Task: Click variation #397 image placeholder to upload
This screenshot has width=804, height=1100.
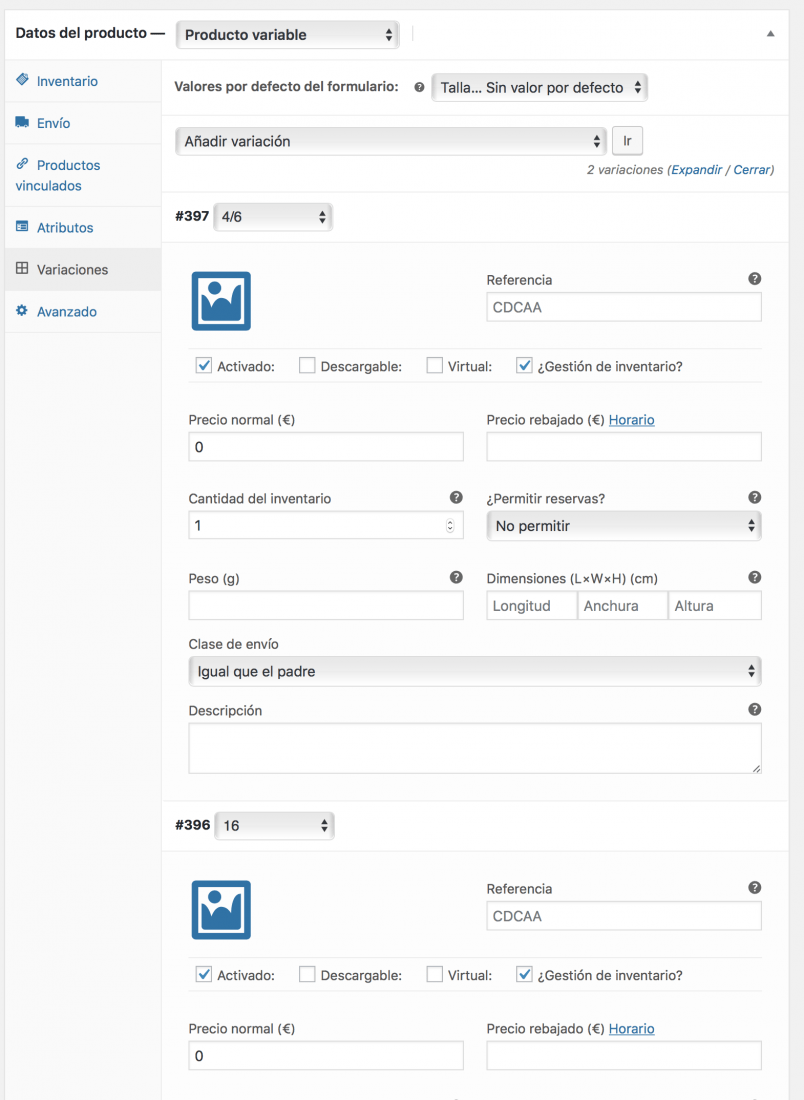Action: (221, 301)
